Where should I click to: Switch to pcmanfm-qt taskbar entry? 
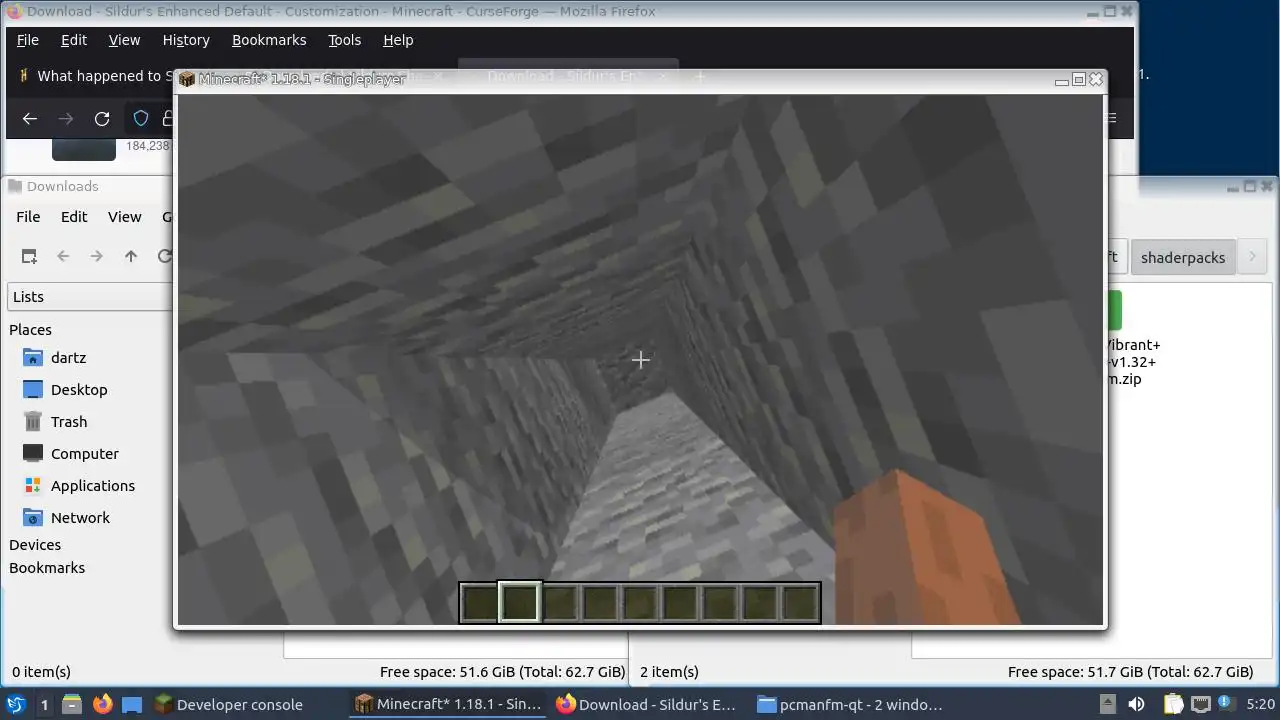[850, 704]
